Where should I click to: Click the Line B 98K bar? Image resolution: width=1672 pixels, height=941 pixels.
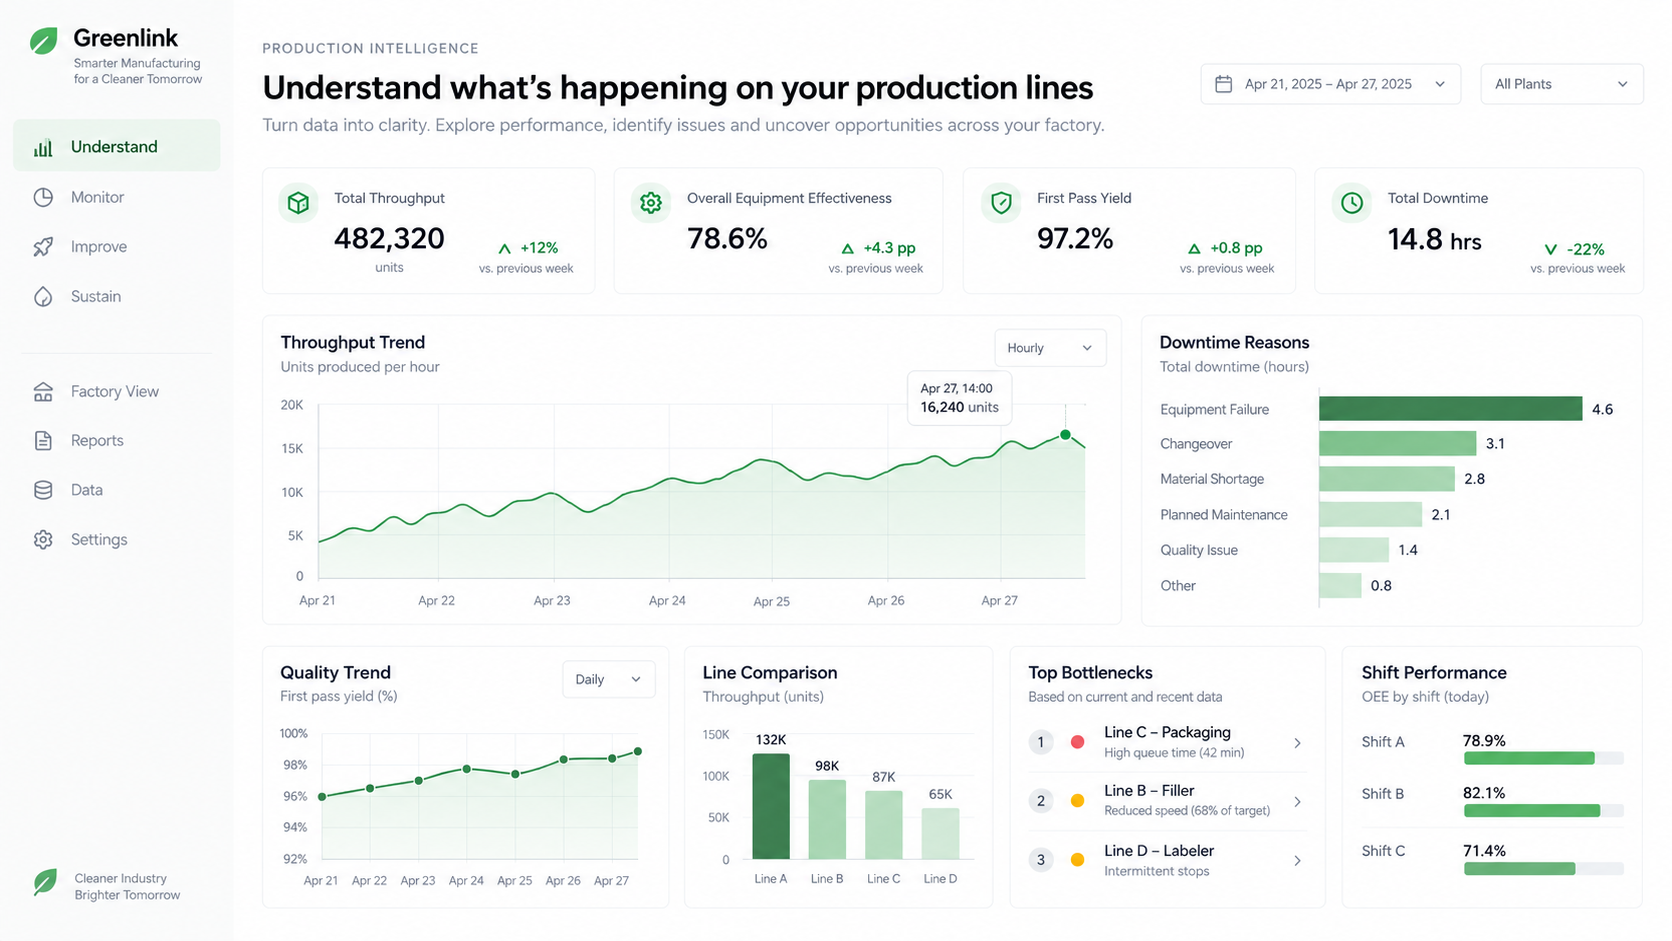point(827,819)
